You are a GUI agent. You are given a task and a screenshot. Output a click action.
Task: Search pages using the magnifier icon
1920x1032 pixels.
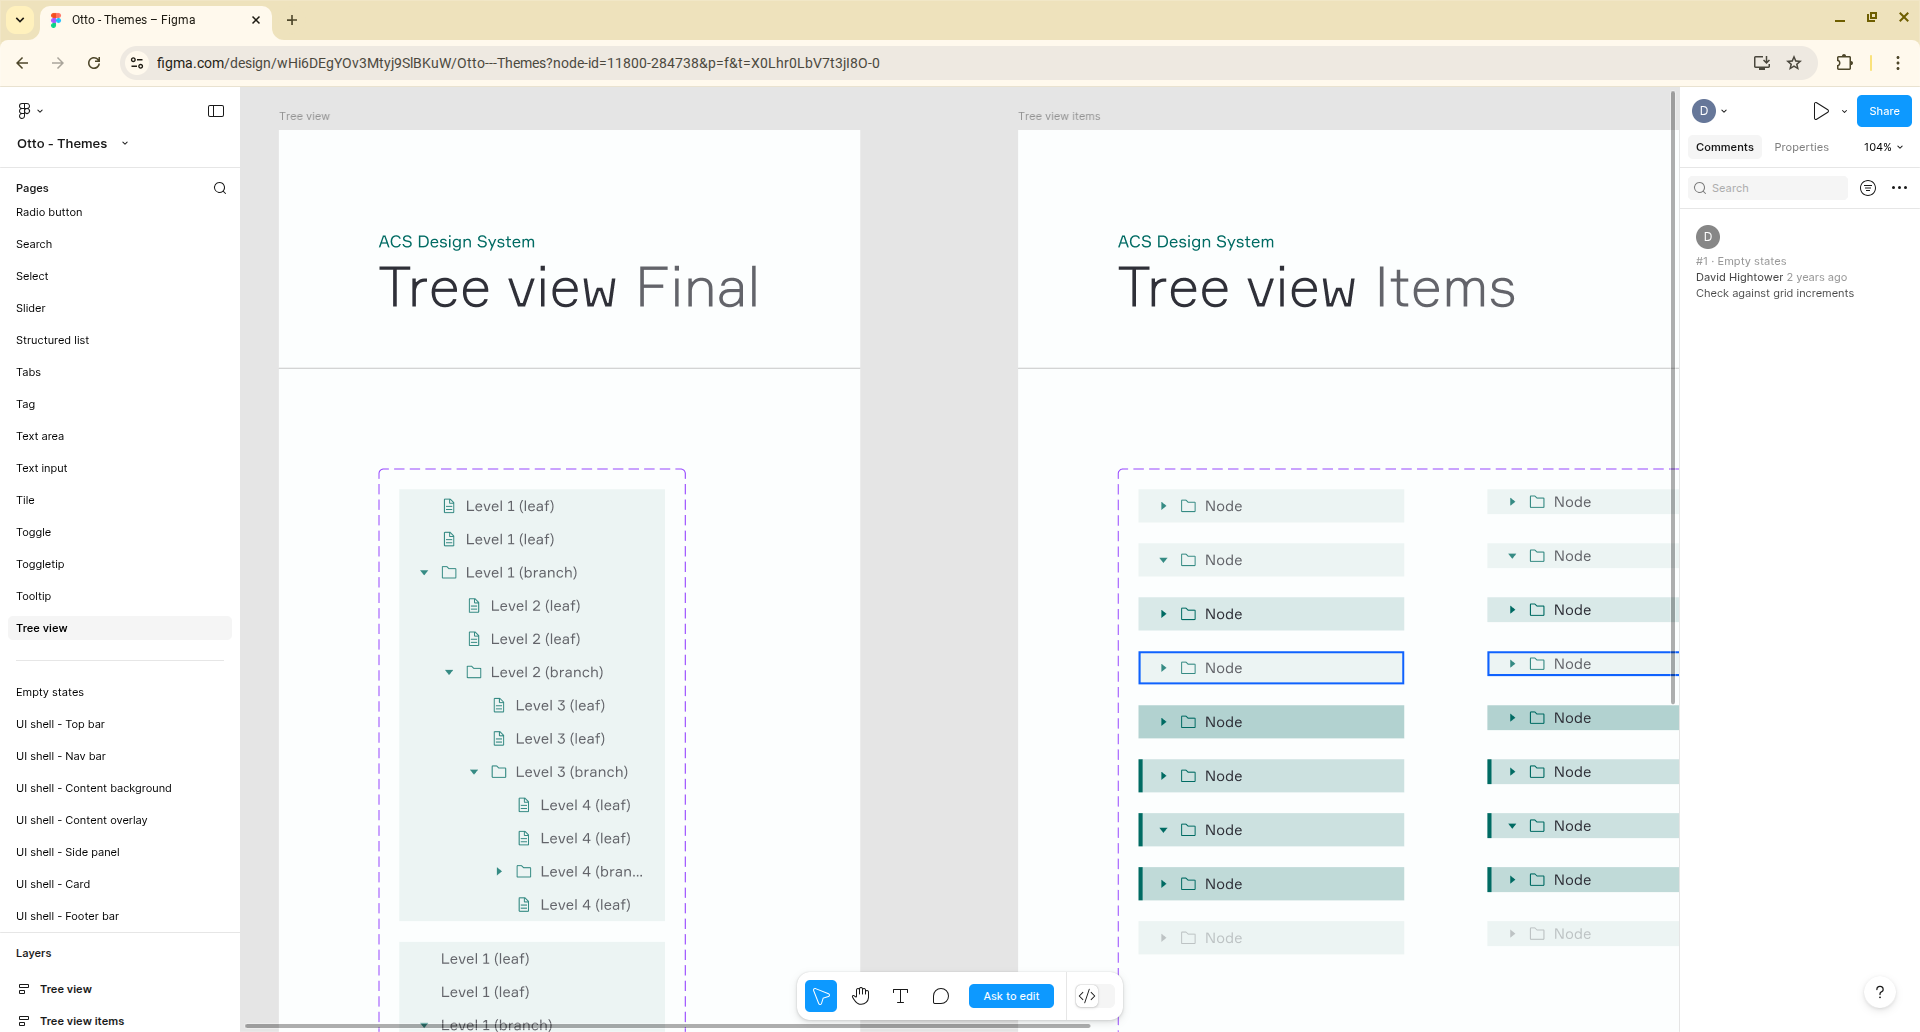pyautogui.click(x=220, y=188)
